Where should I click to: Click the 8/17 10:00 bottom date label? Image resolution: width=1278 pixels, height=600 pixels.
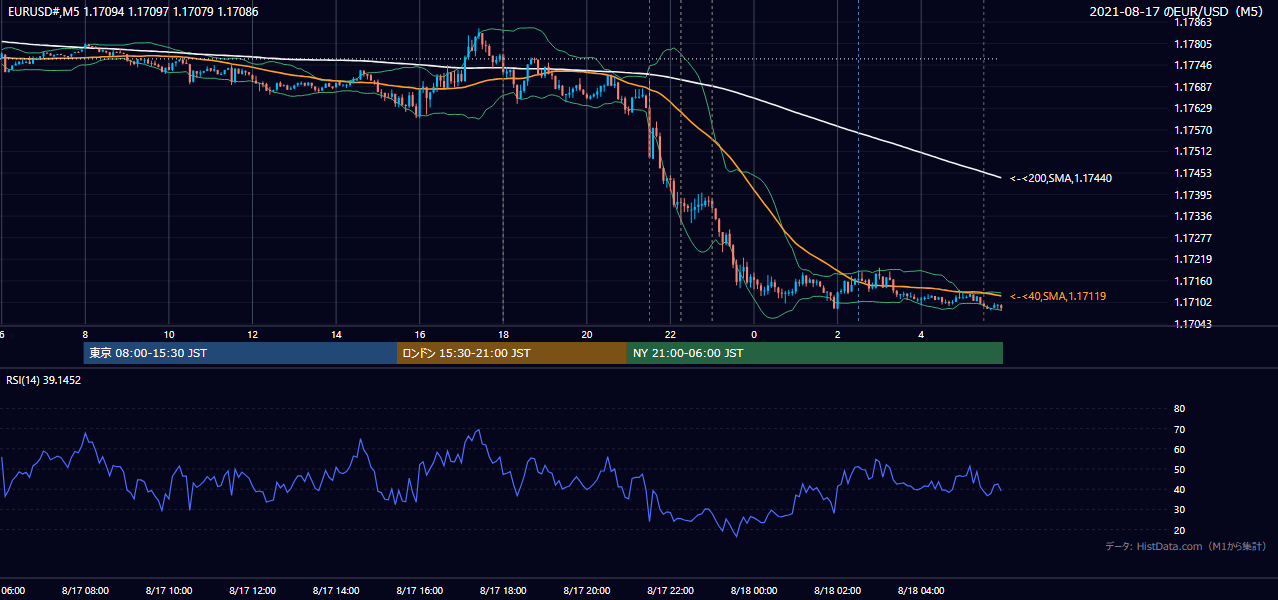[x=168, y=590]
